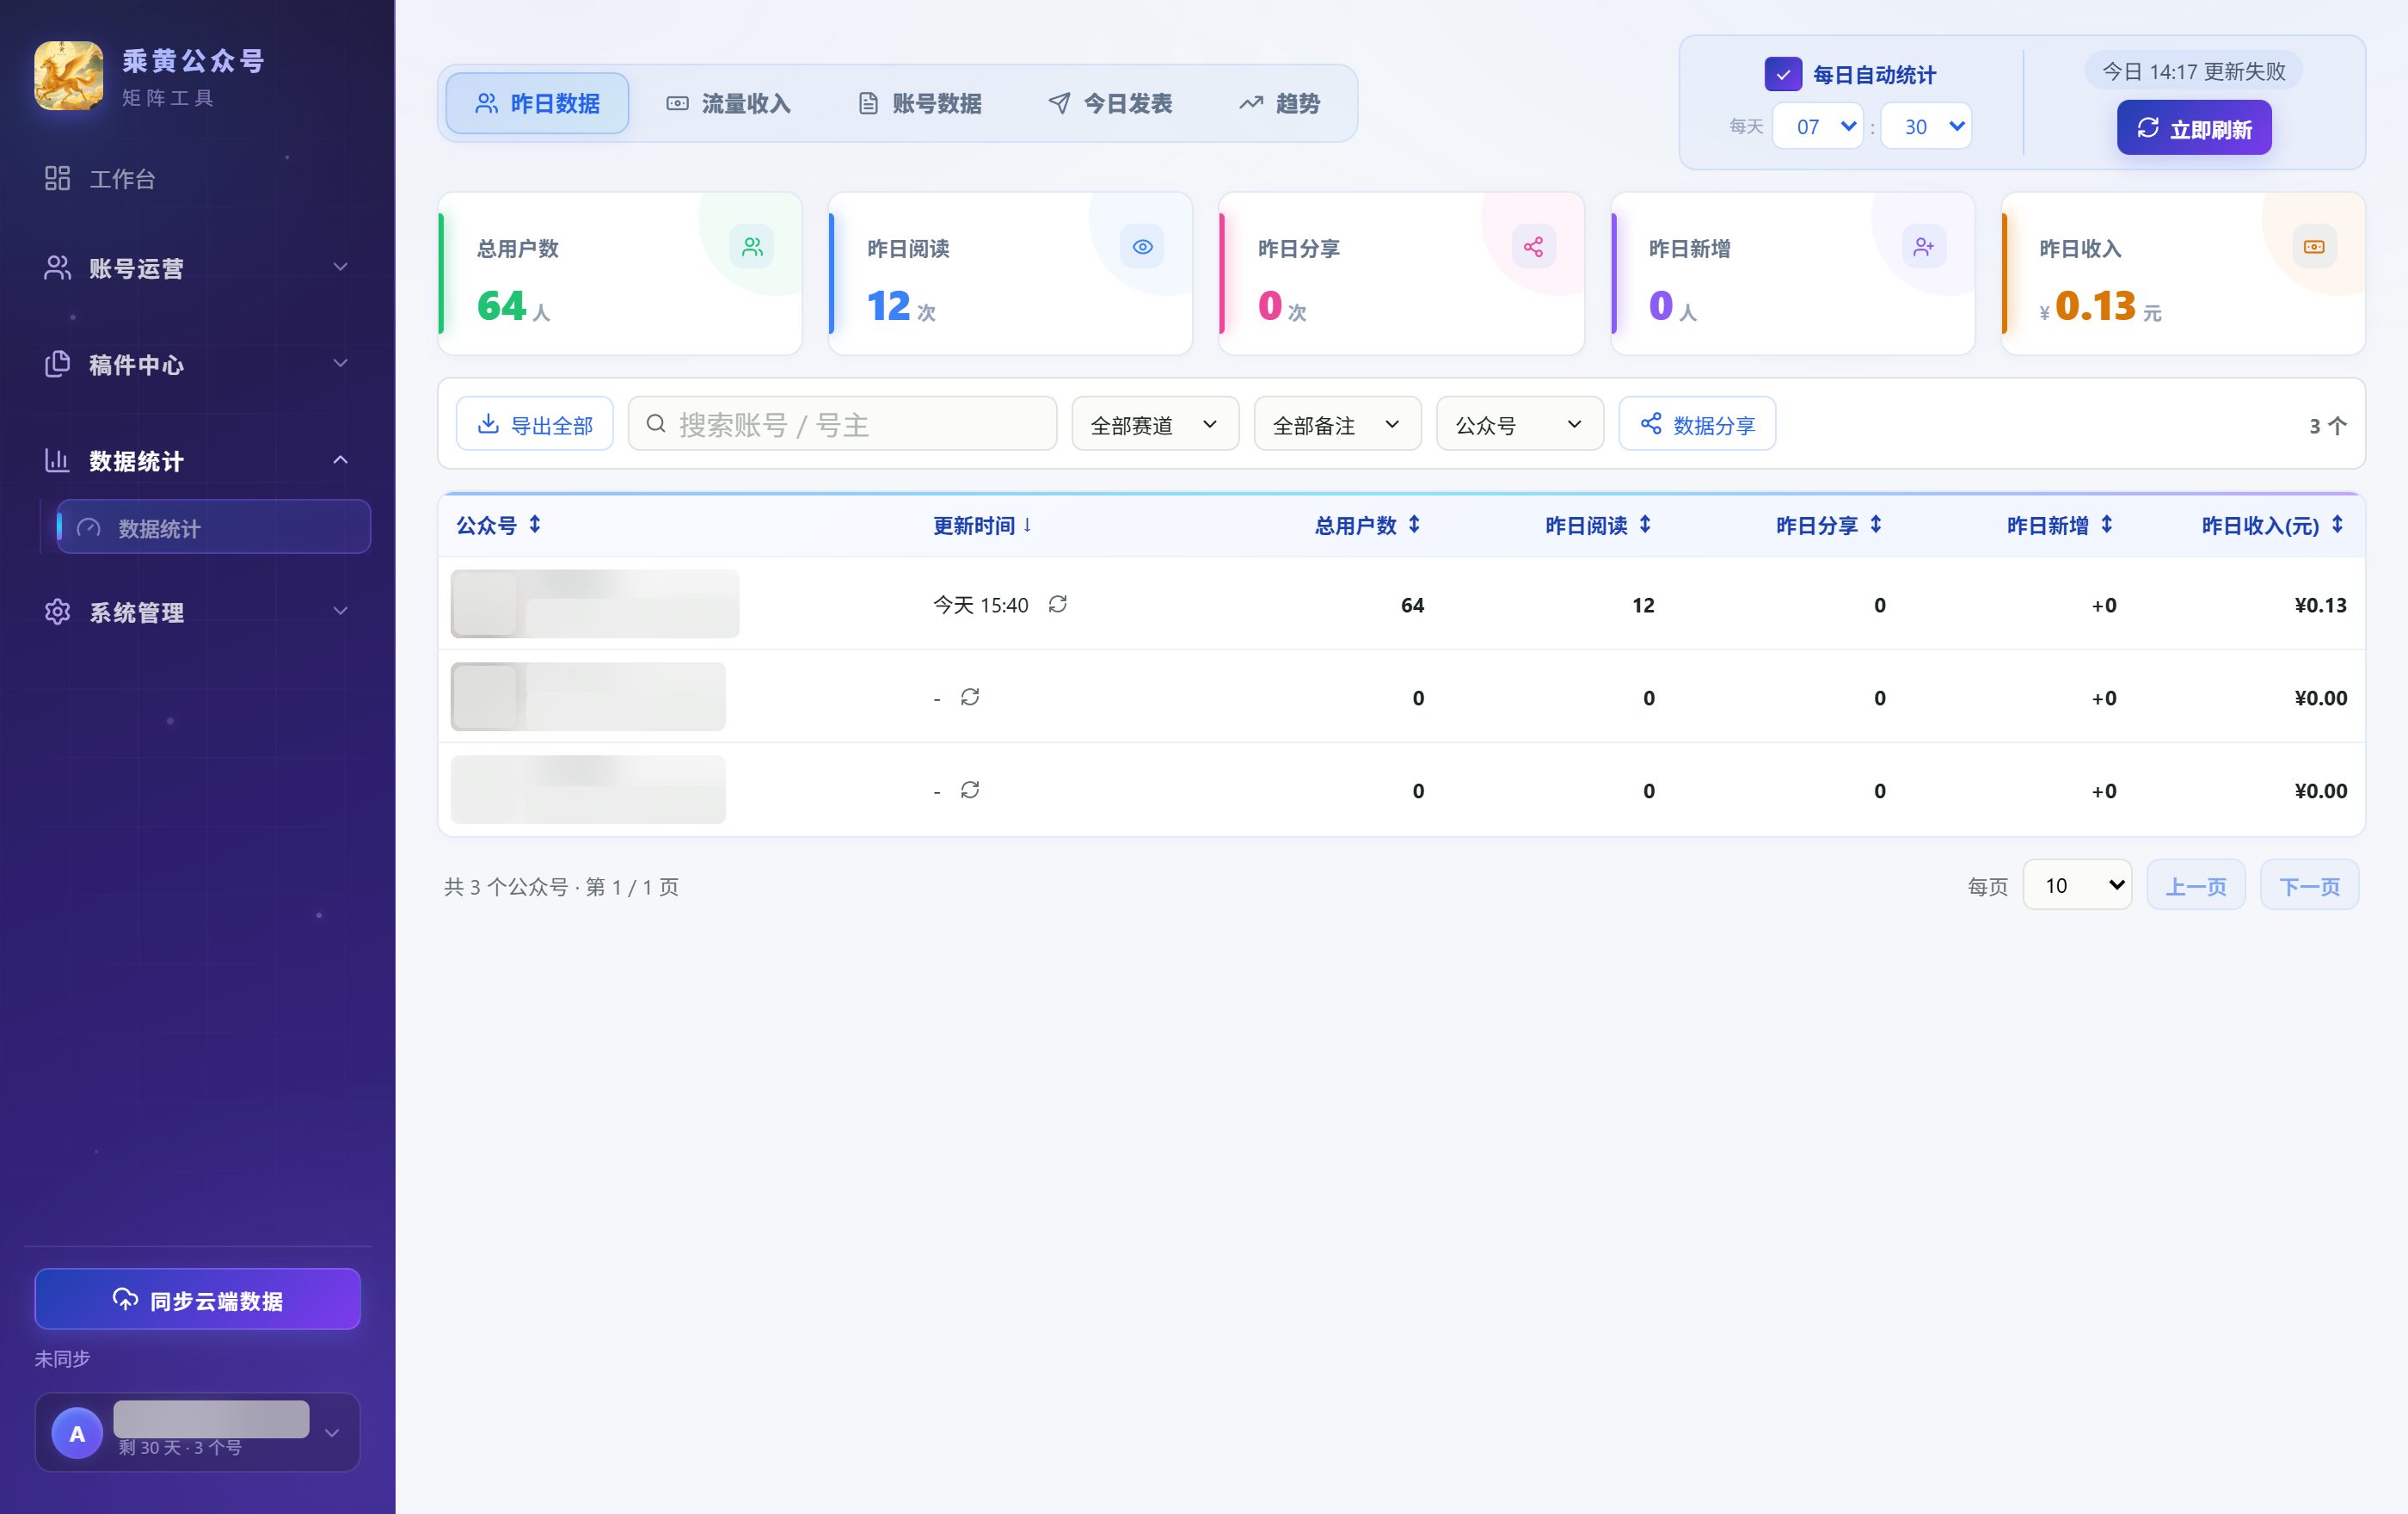Click 立即刷新 button
2408x1514 pixels.
pyautogui.click(x=2194, y=128)
